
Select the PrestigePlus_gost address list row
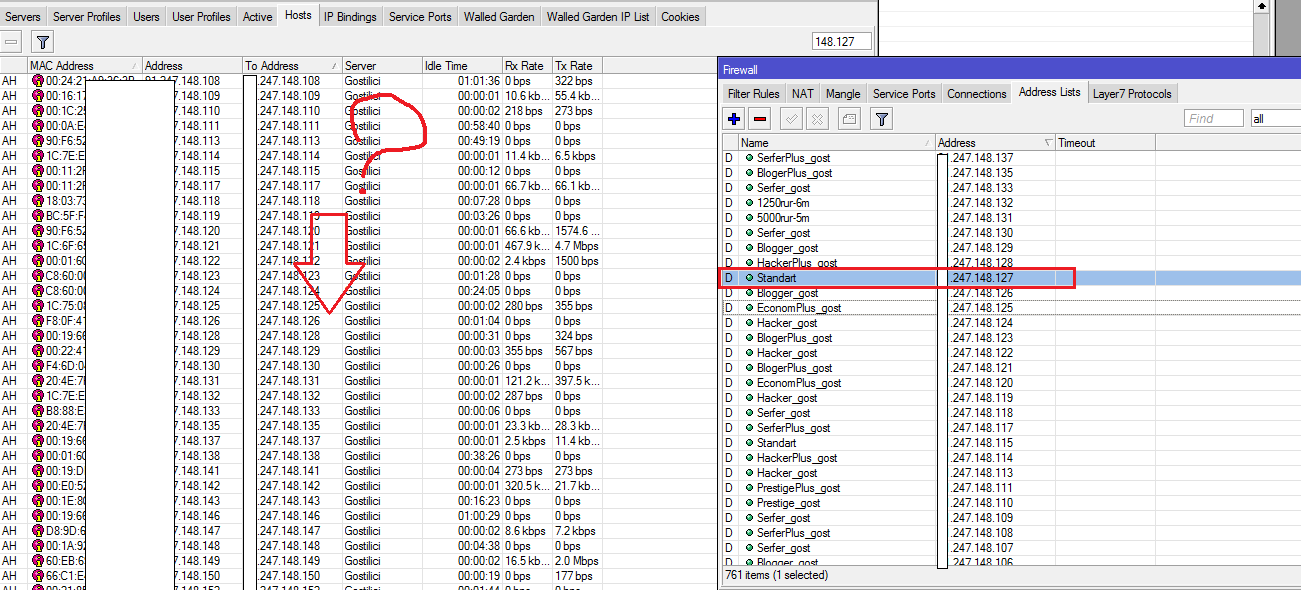pos(1010,488)
